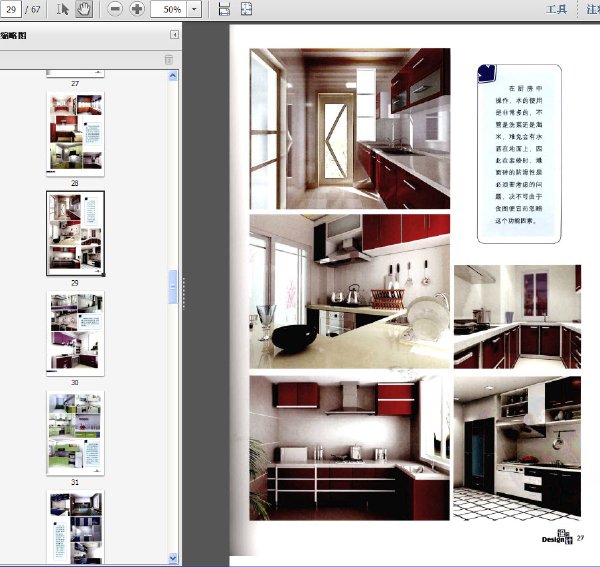The width and height of the screenshot is (600, 567).
Task: Click the 缩略图 panel title
Action: point(13,36)
